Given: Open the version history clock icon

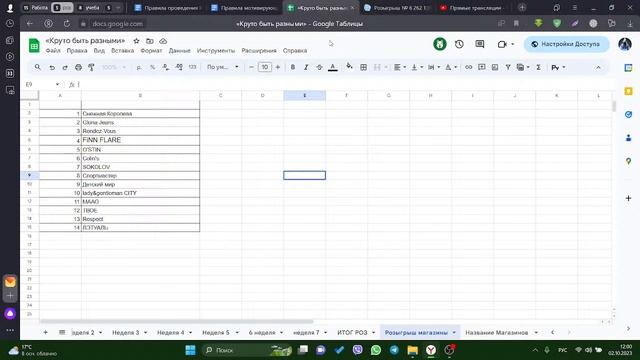Looking at the screenshot, I should [459, 44].
